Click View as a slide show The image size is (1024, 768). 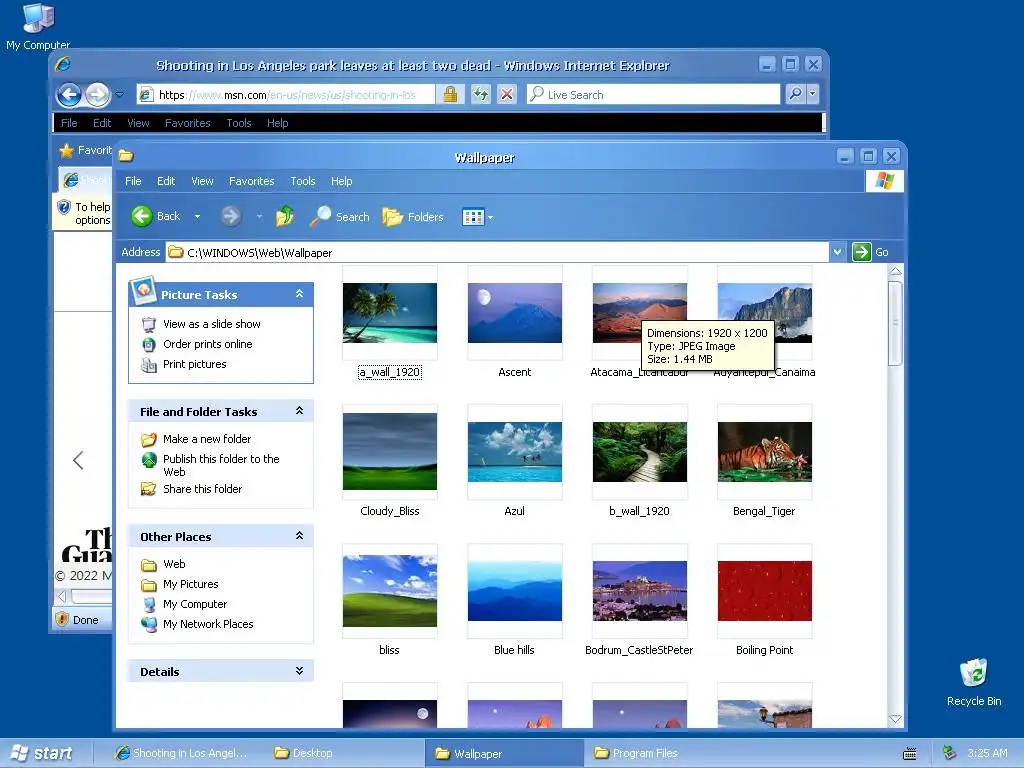point(212,324)
